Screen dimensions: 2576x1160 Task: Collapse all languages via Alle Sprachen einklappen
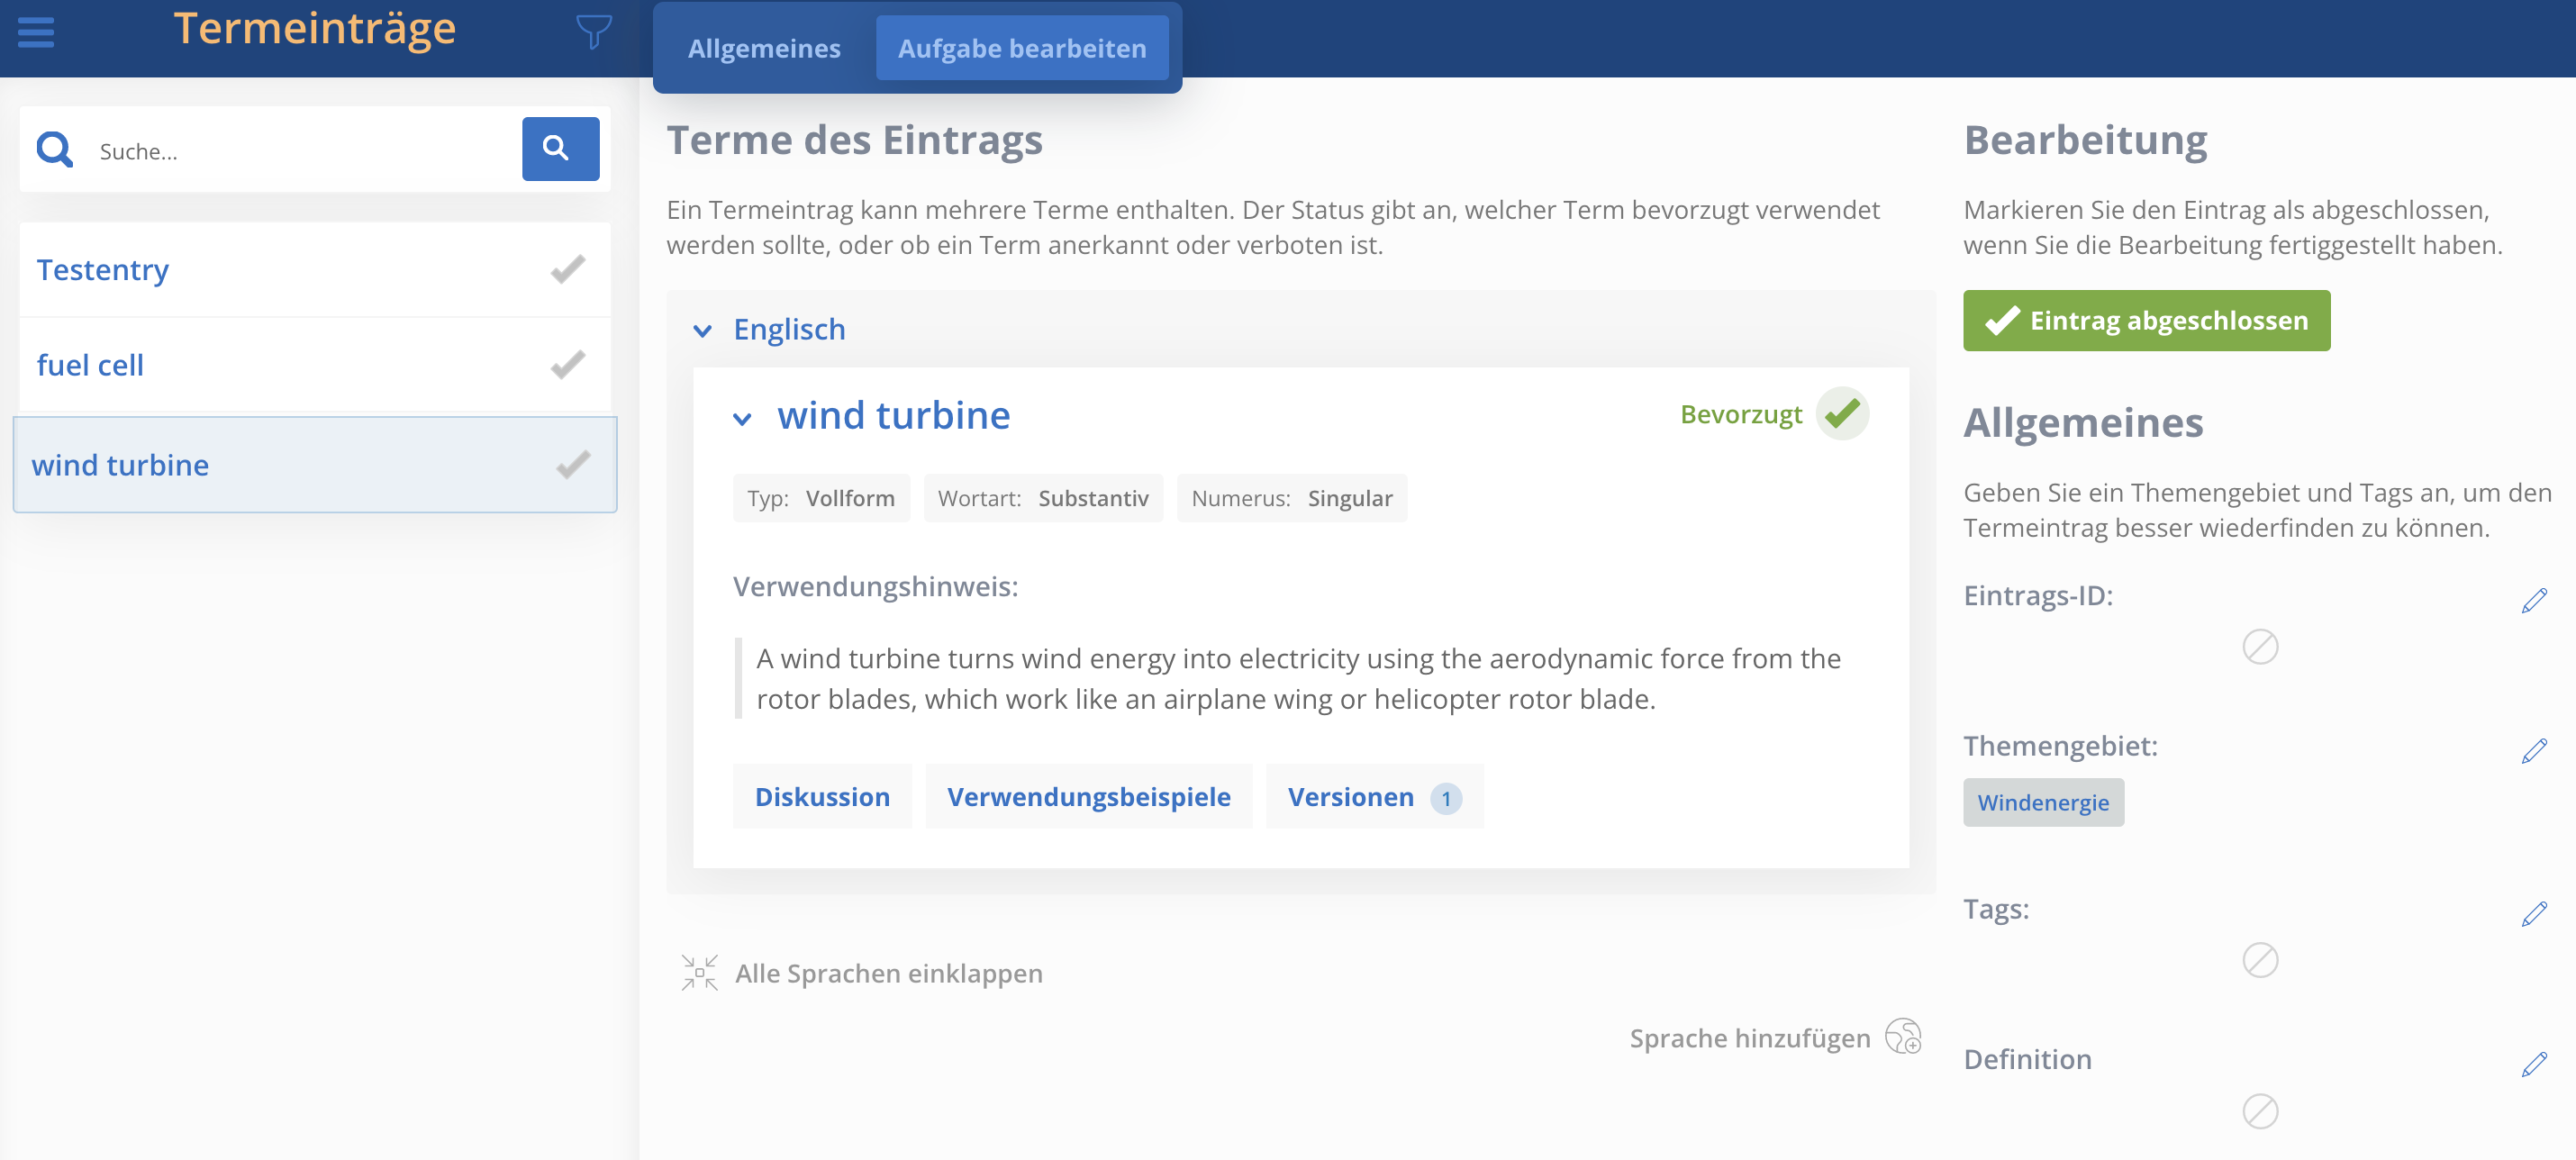point(862,973)
